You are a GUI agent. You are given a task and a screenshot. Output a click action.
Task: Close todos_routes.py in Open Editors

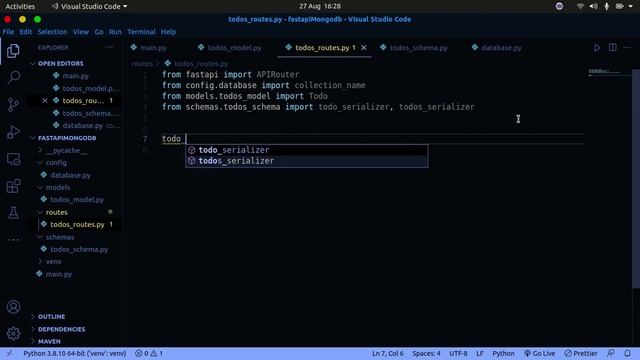[45, 100]
